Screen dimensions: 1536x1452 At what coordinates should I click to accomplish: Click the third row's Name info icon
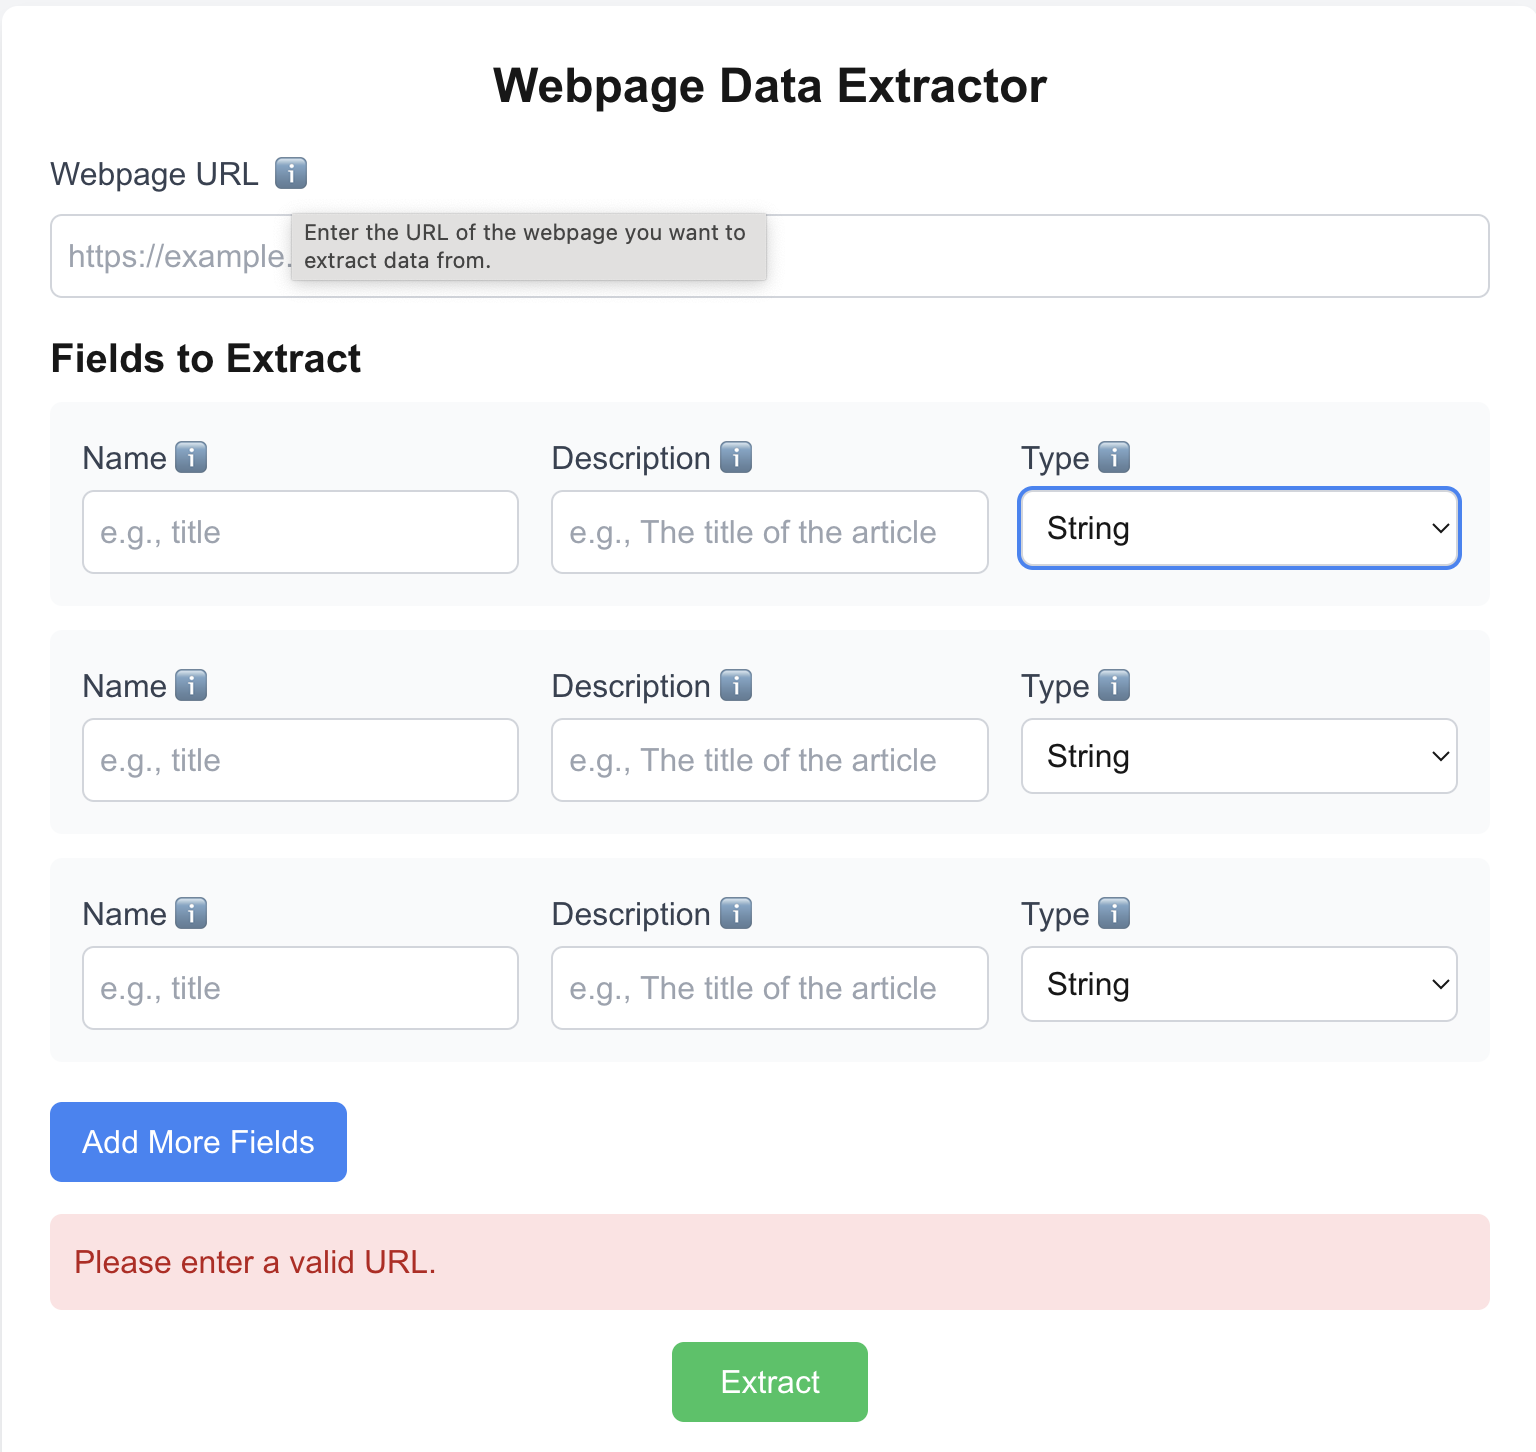191,913
